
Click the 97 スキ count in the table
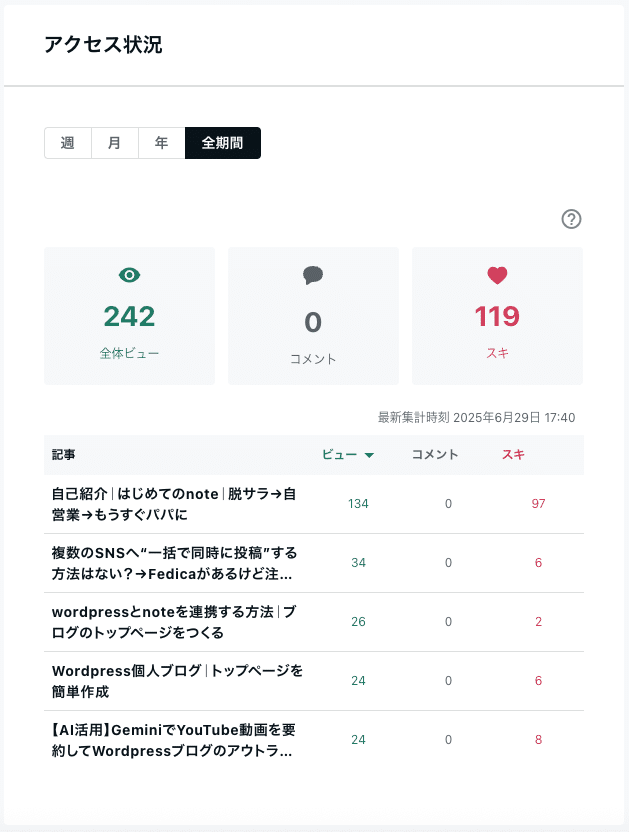pyautogui.click(x=538, y=503)
